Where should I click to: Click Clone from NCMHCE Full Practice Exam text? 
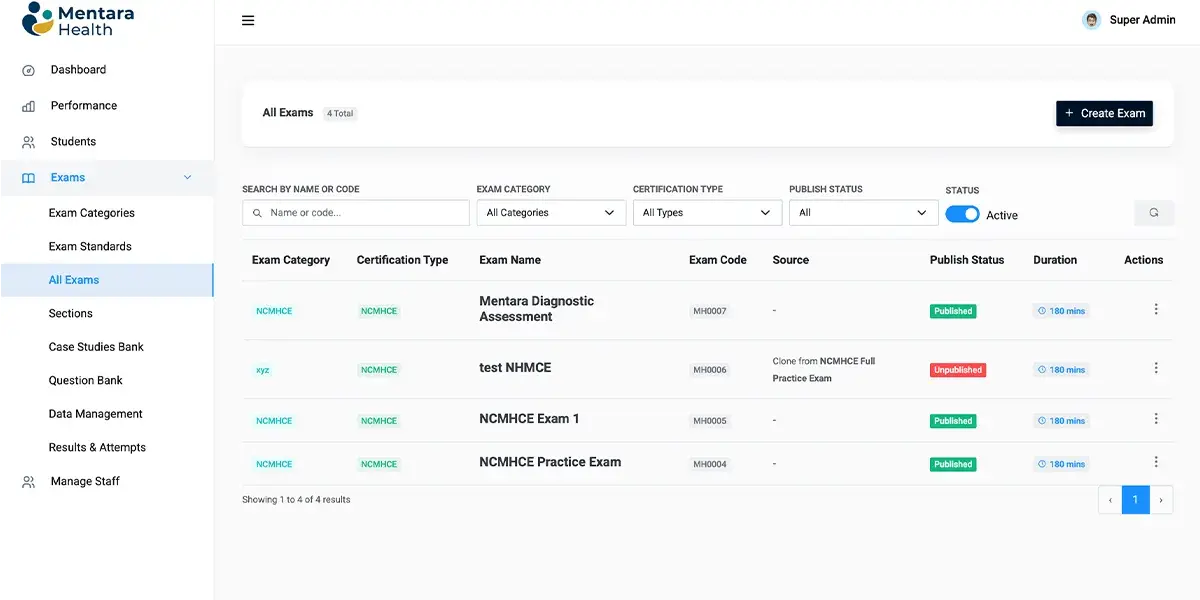point(824,370)
